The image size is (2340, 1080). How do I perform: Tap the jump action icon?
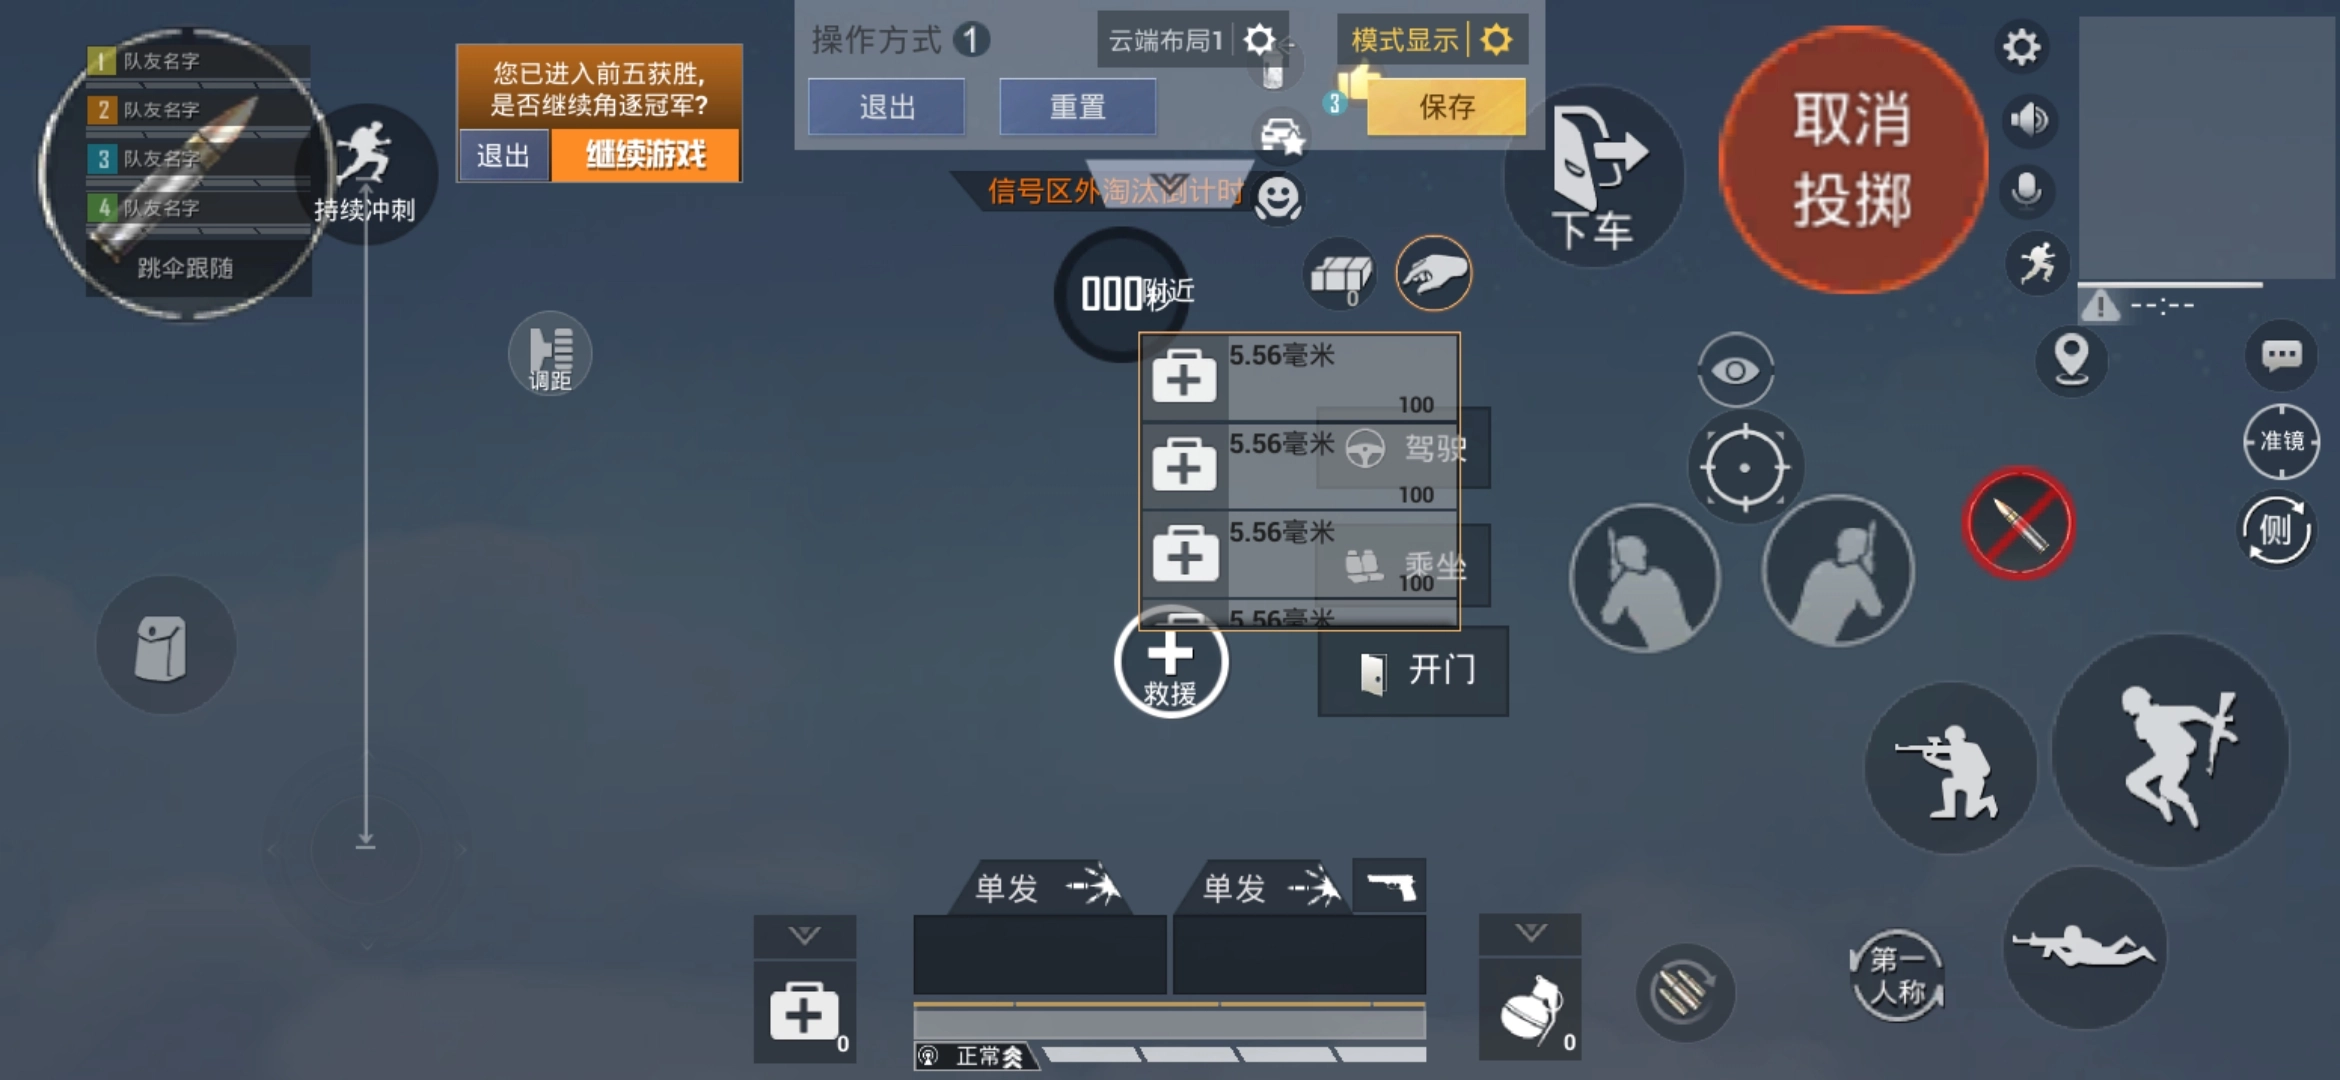click(x=2171, y=752)
